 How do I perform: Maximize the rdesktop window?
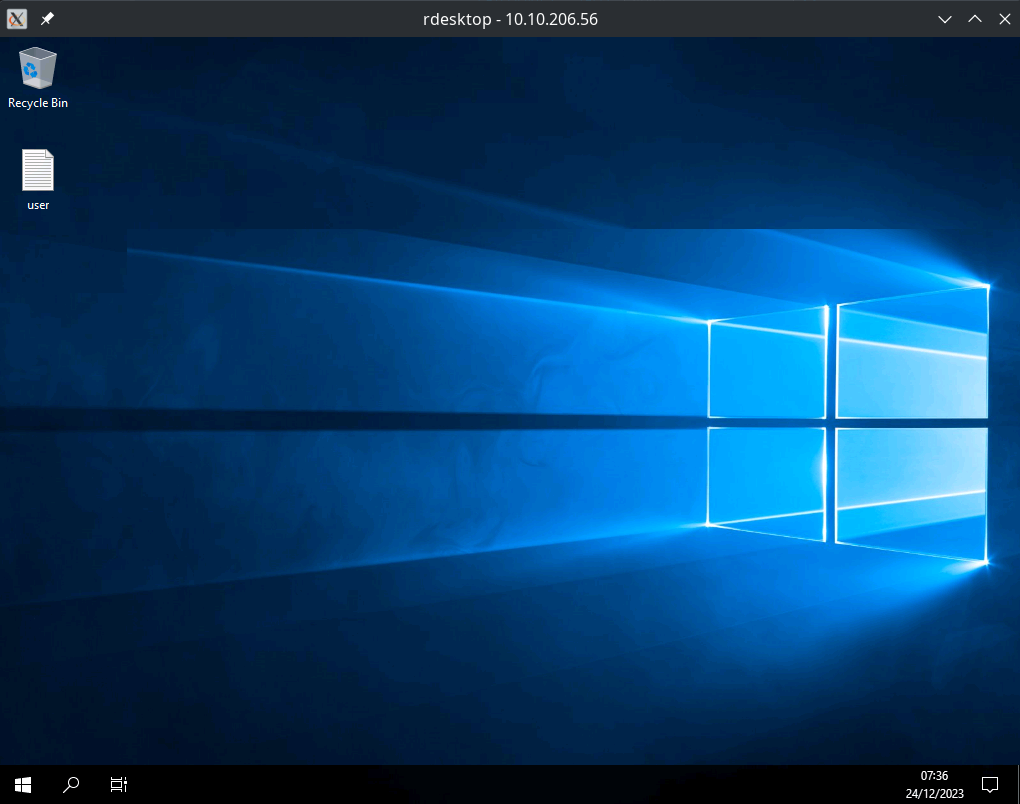pyautogui.click(x=974, y=18)
